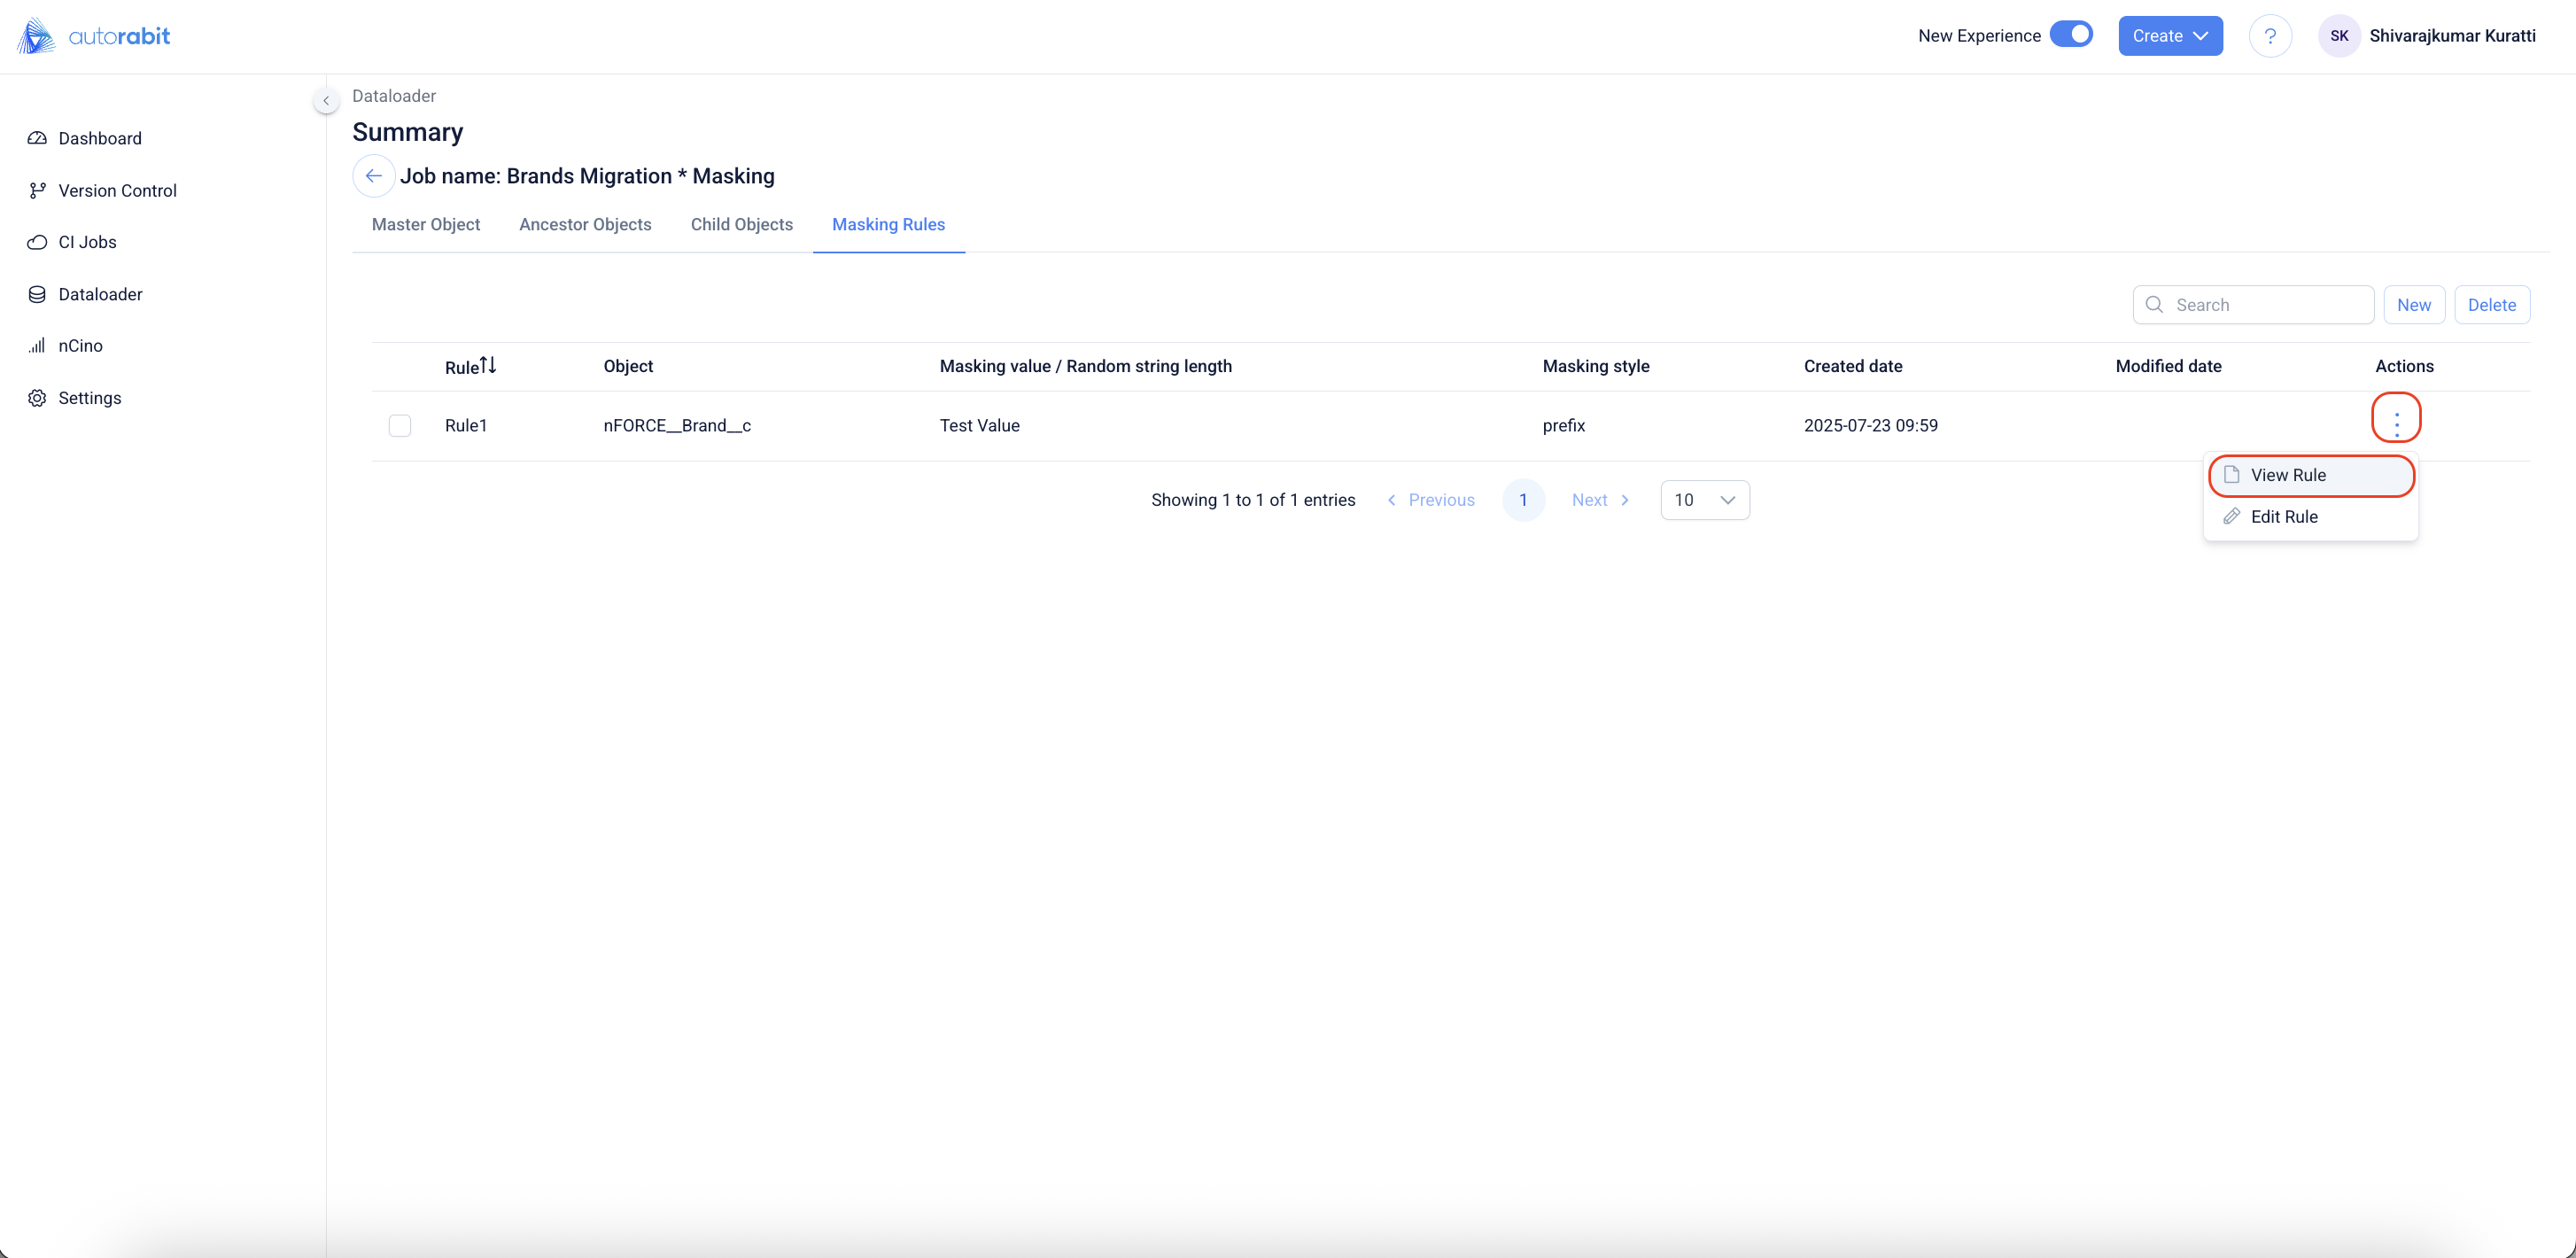The height and width of the screenshot is (1258, 2576).
Task: Open the 10 entries per page dropdown
Action: 1704,500
